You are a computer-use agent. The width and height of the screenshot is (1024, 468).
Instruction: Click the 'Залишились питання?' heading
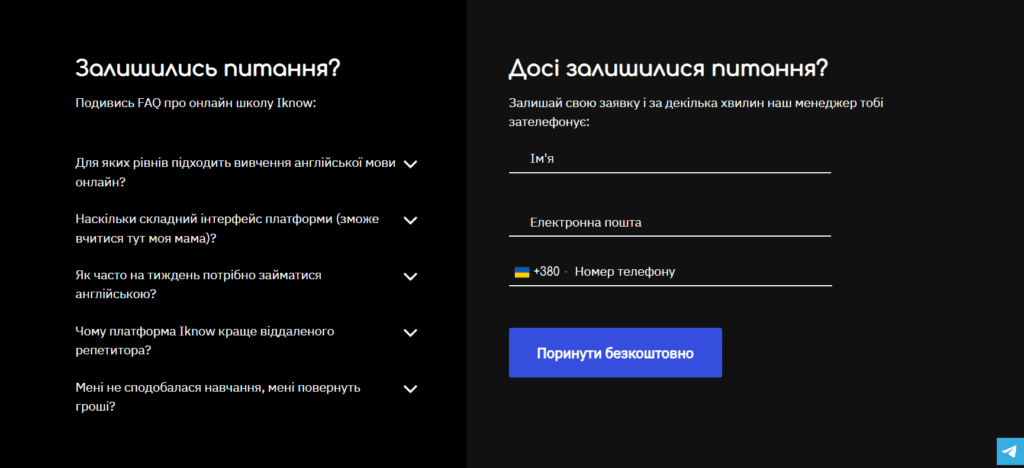click(208, 68)
